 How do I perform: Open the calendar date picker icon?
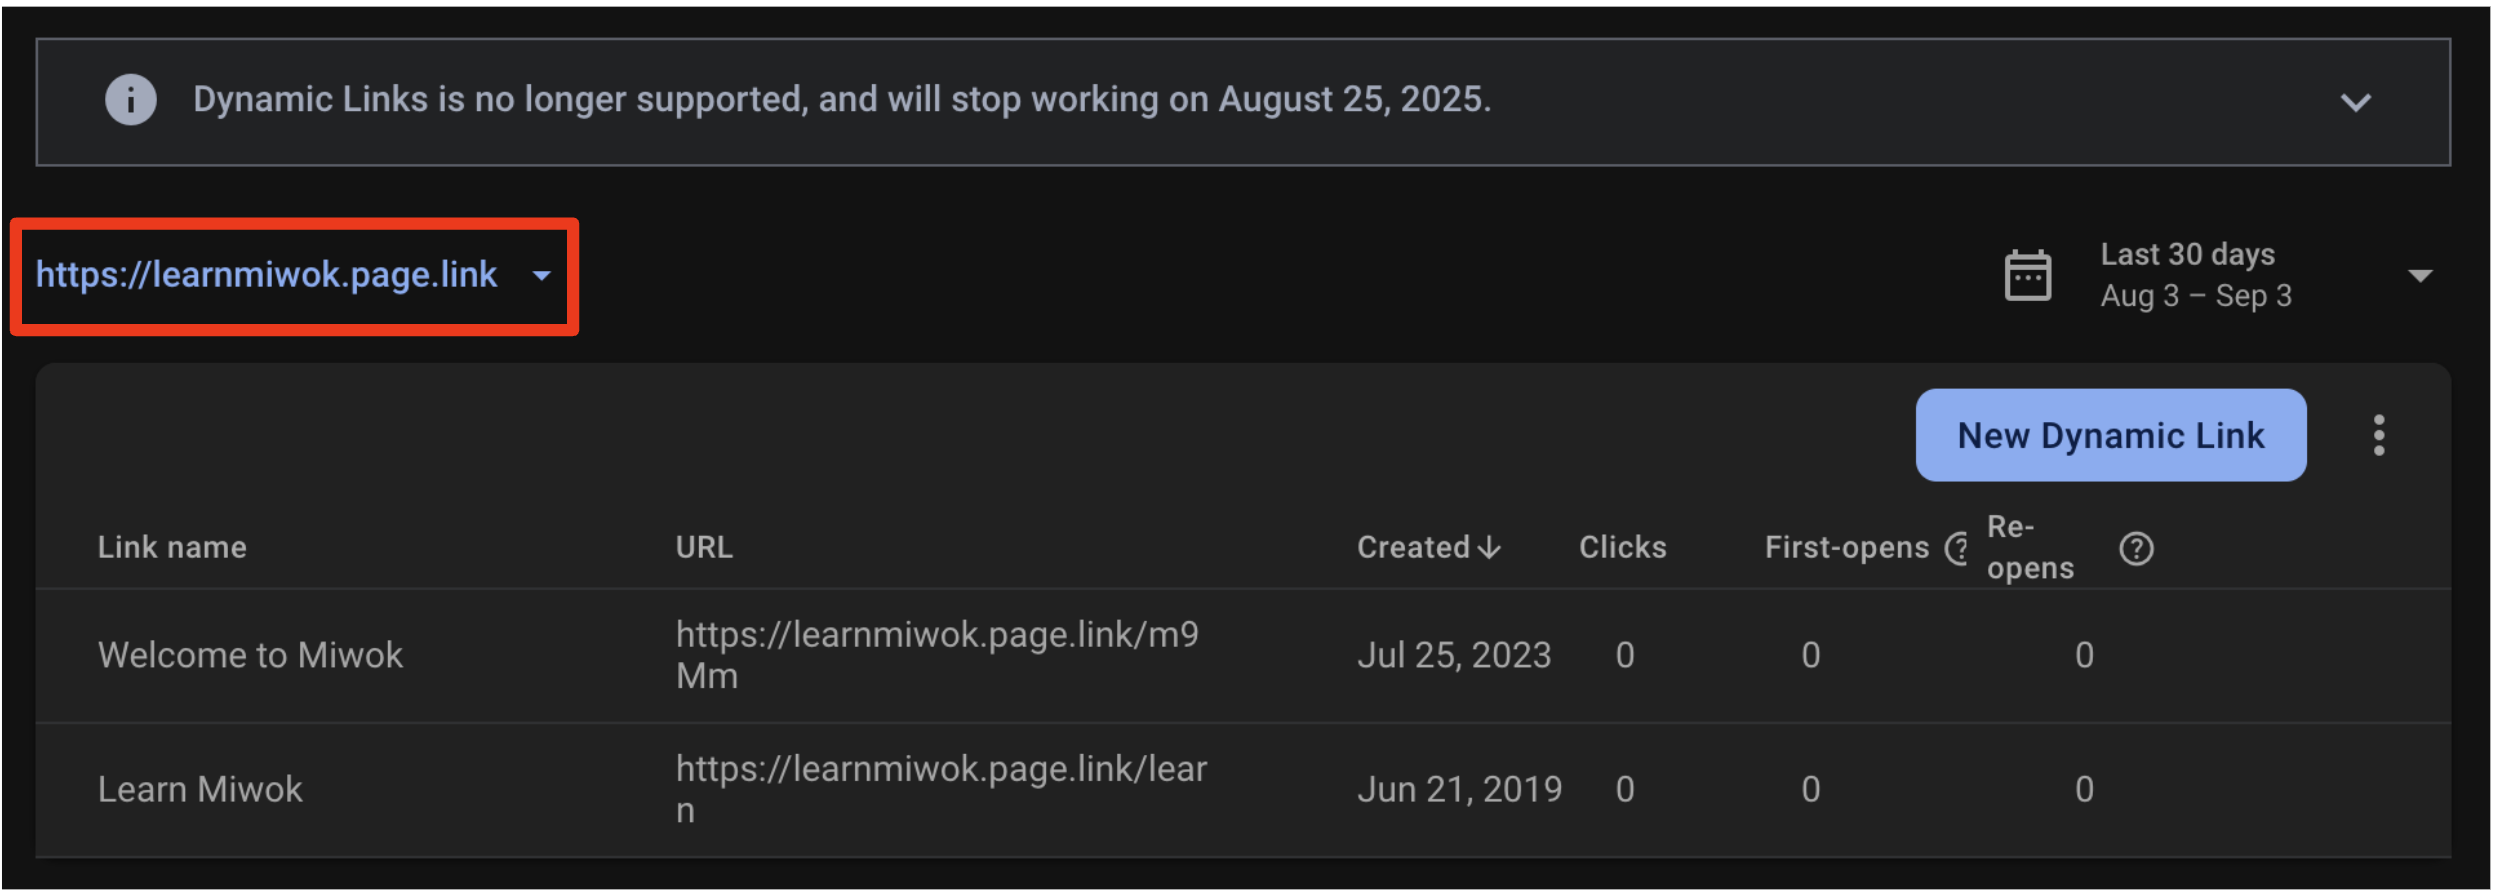tap(2028, 273)
